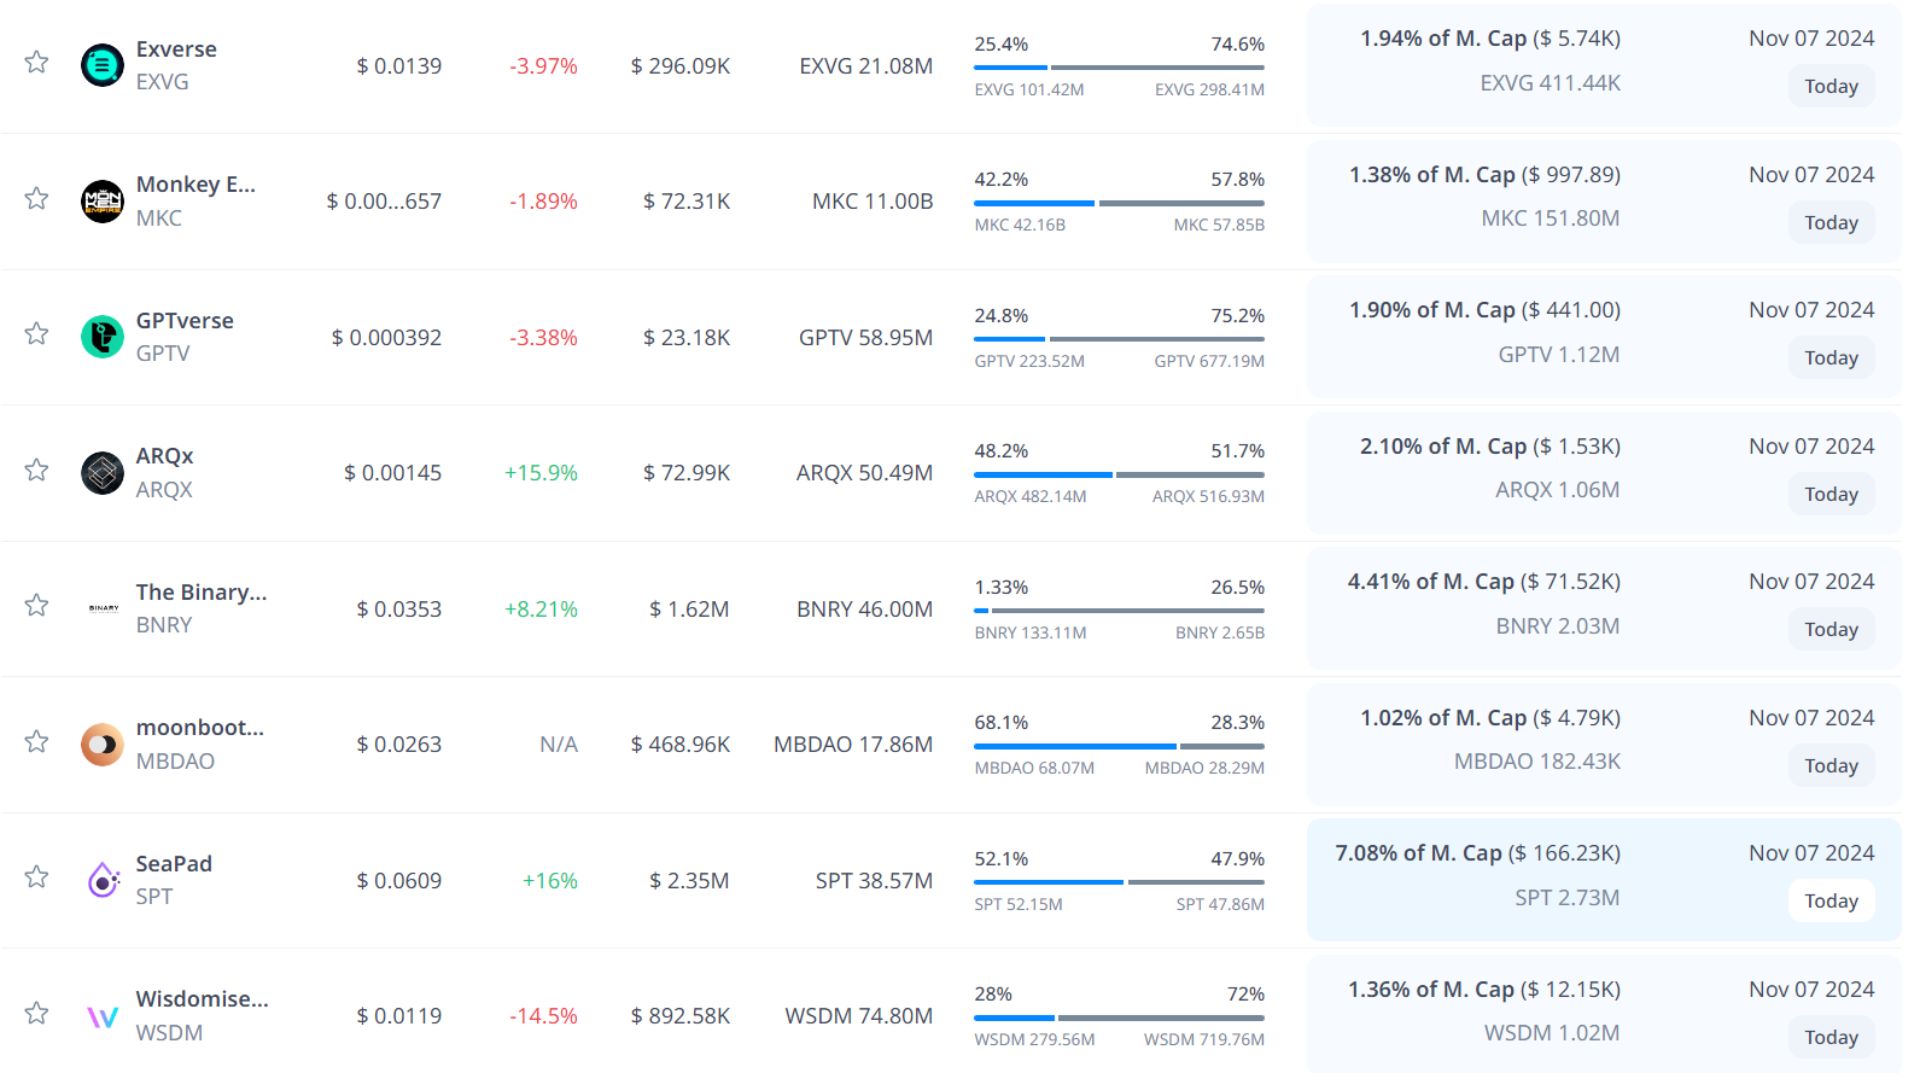Toggle favorite star for ARQx
This screenshot has height=1080, width=1920.
tap(37, 470)
